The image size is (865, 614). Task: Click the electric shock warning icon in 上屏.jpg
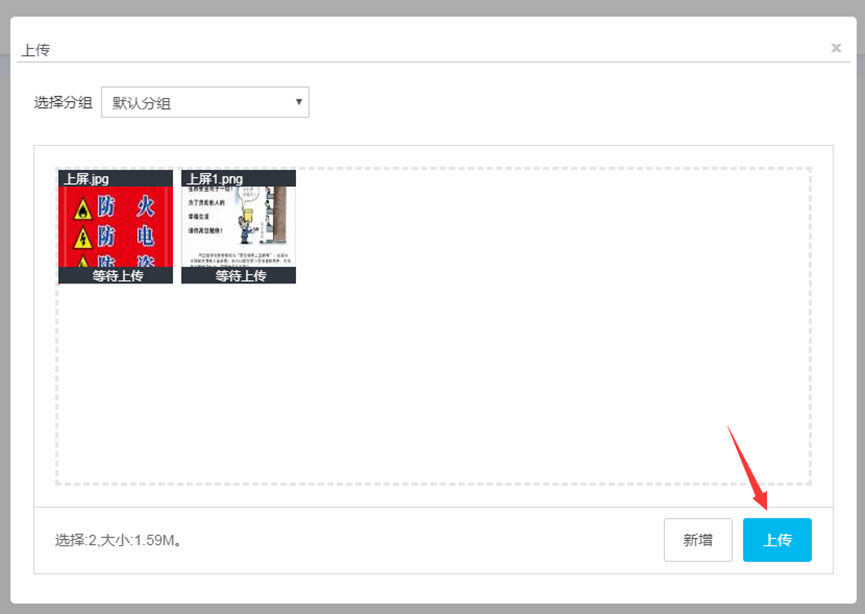(83, 238)
